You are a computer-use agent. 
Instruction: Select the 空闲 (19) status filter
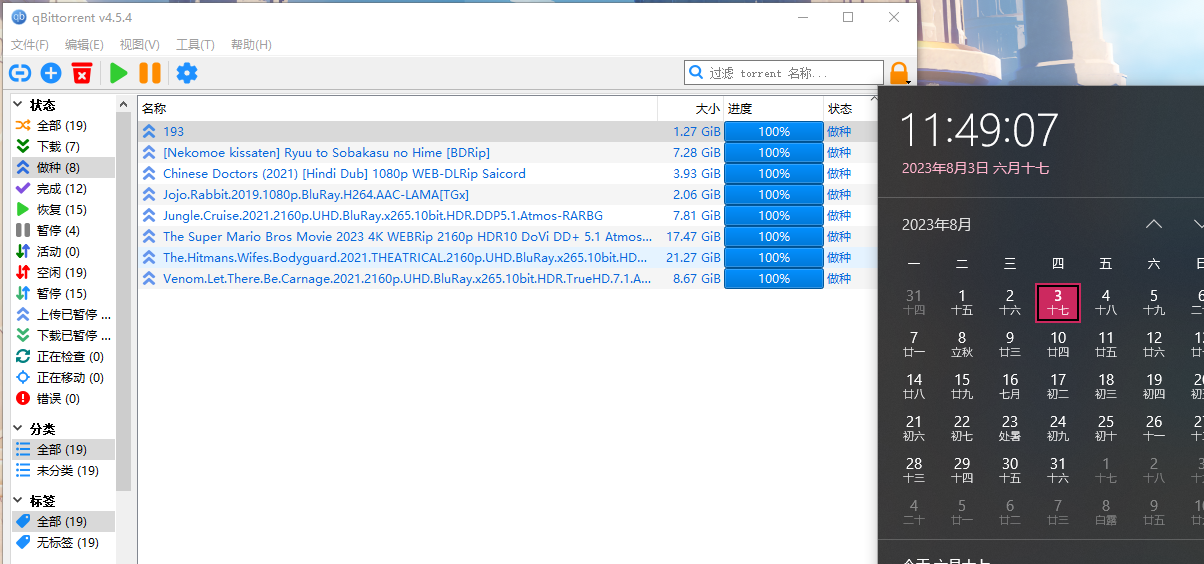tap(62, 273)
